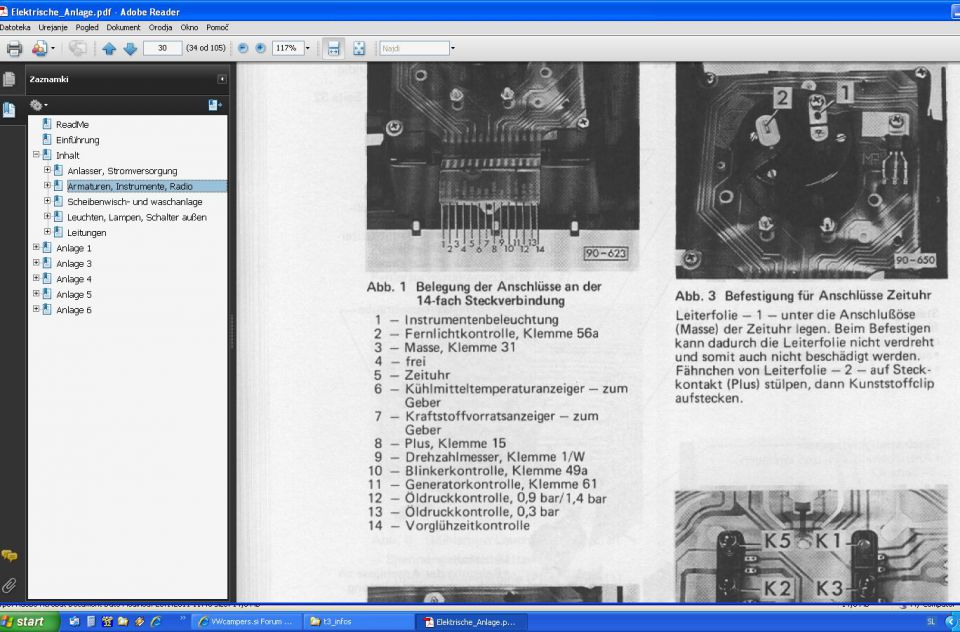This screenshot has width=960, height=632.
Task: Go to the next page with down arrow
Action: pos(130,48)
